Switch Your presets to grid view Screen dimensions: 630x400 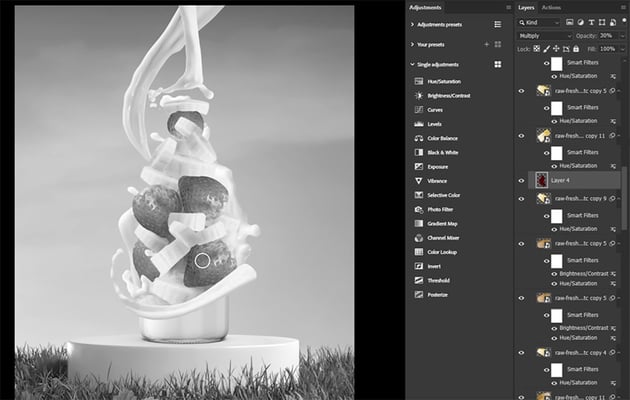pos(498,44)
